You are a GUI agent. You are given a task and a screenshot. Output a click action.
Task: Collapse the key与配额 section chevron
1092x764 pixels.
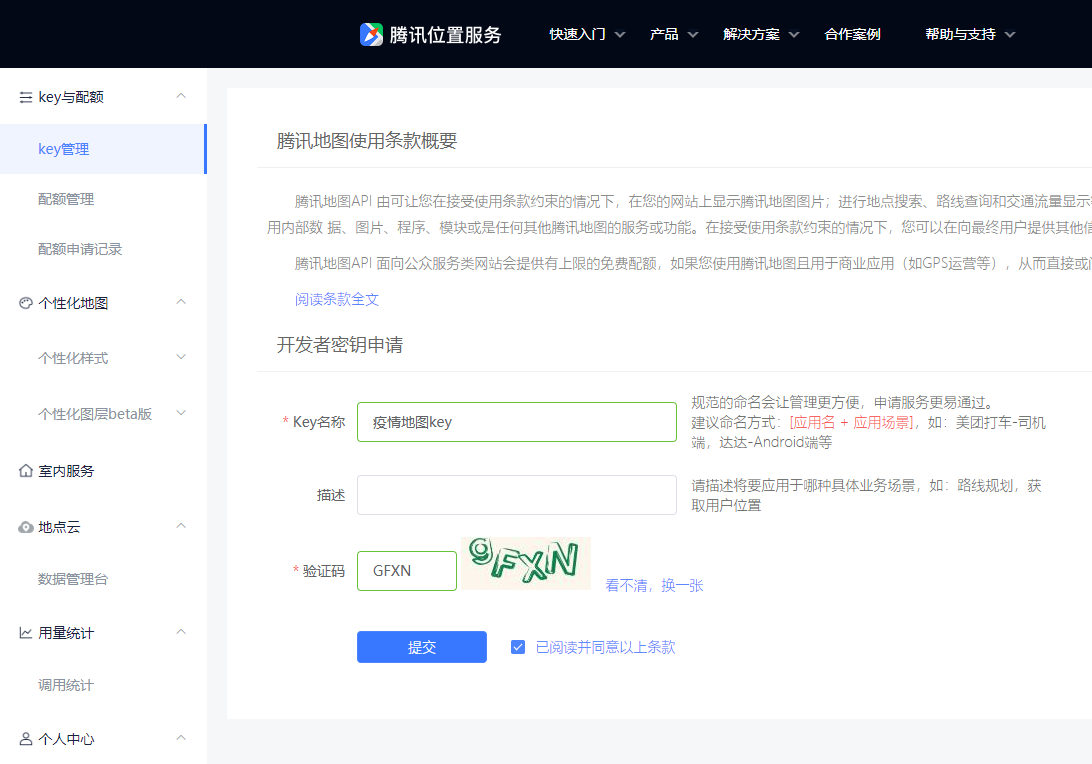coord(181,96)
